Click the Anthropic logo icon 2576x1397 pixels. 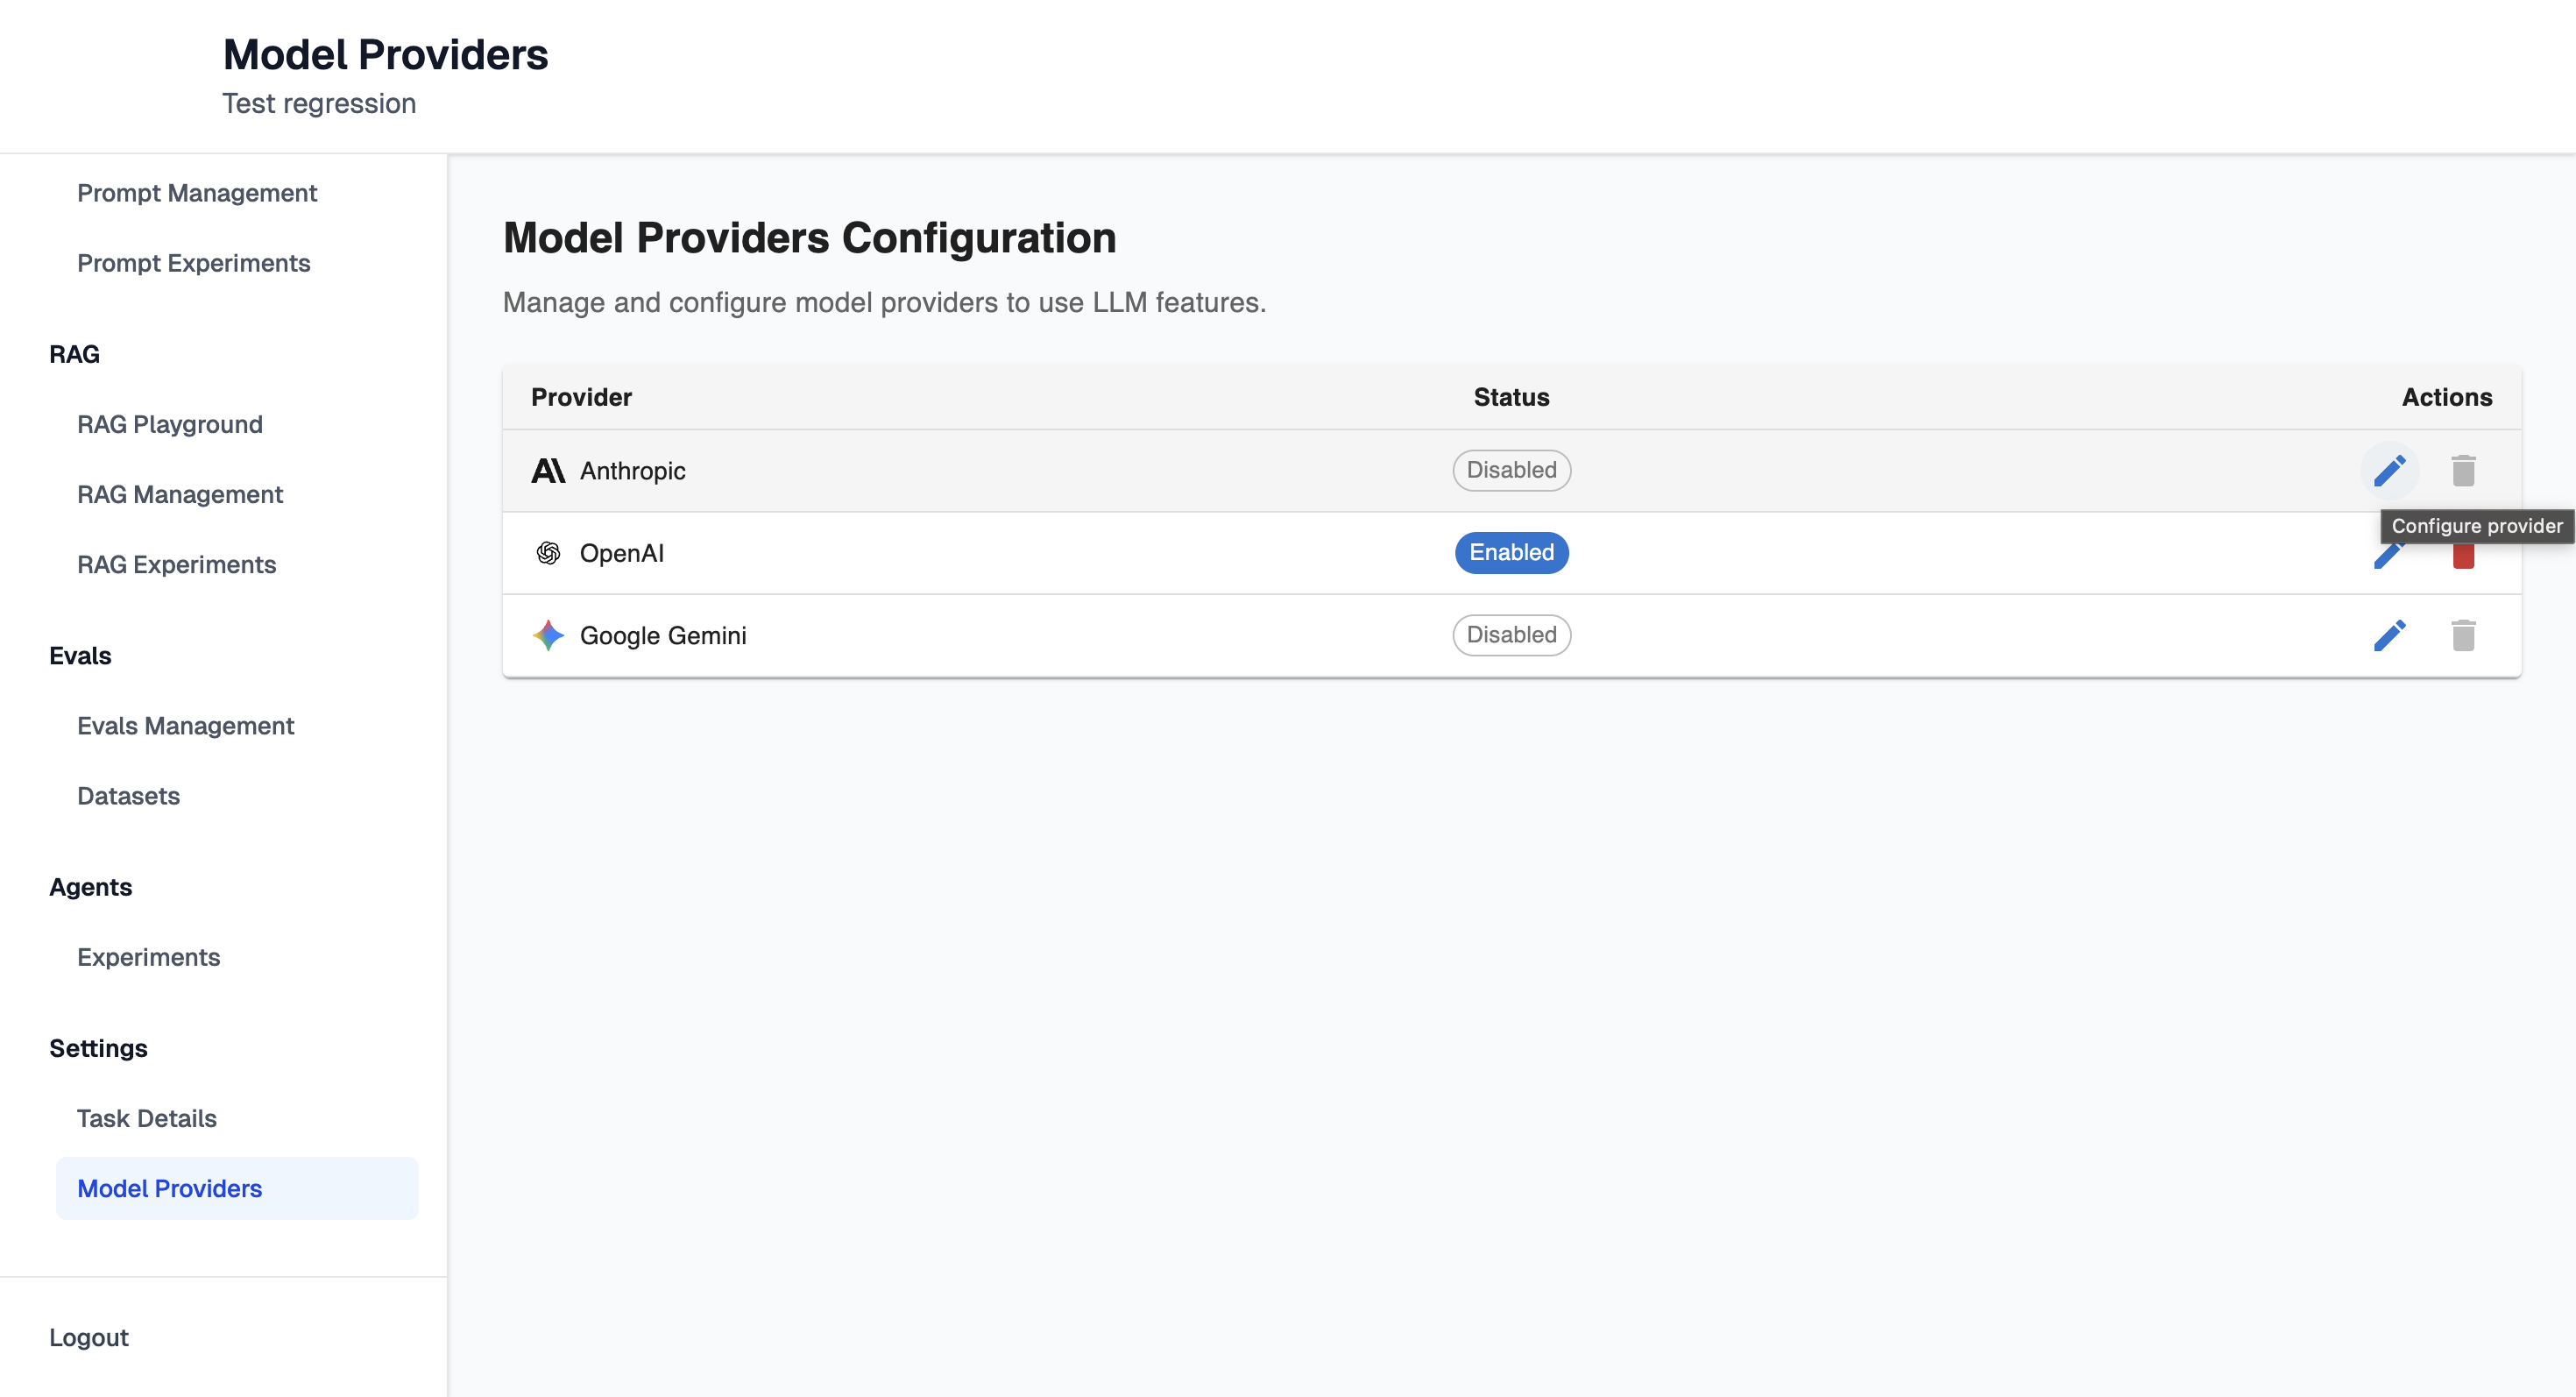pyautogui.click(x=548, y=470)
